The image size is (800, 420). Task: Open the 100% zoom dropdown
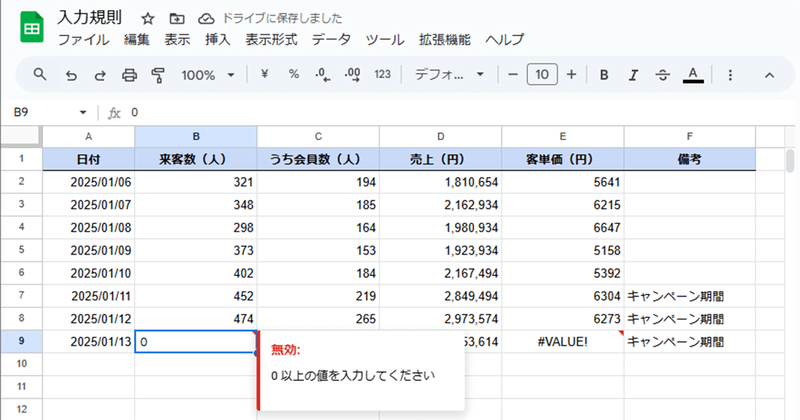(x=208, y=75)
